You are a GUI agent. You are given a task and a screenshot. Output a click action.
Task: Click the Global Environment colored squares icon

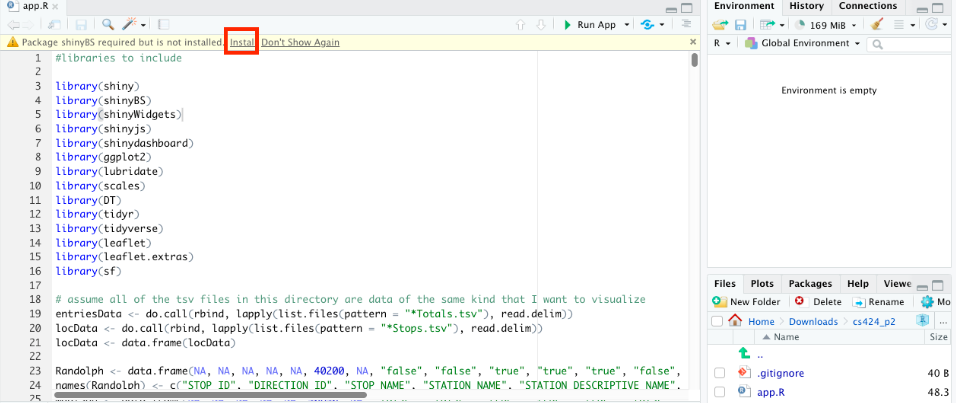point(751,43)
